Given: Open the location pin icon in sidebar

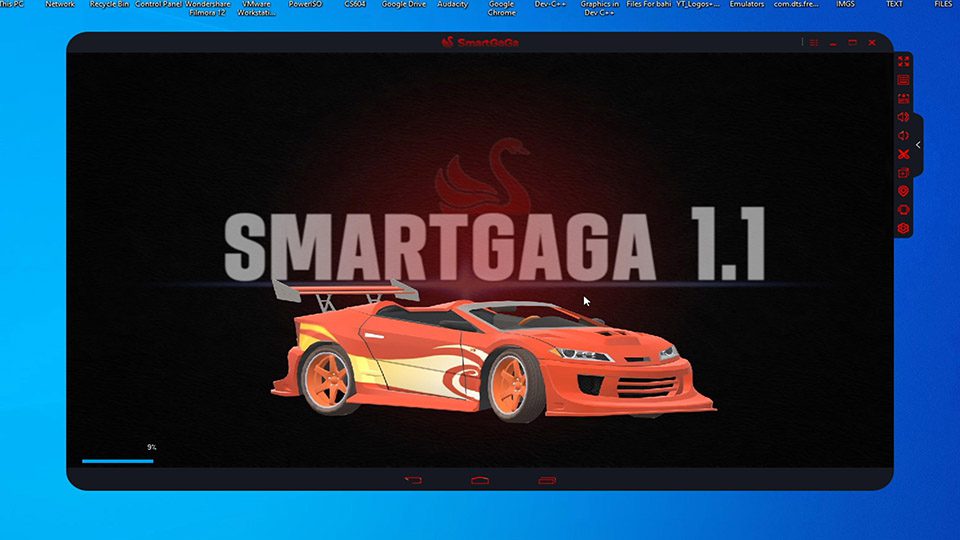Looking at the screenshot, I should (x=904, y=191).
